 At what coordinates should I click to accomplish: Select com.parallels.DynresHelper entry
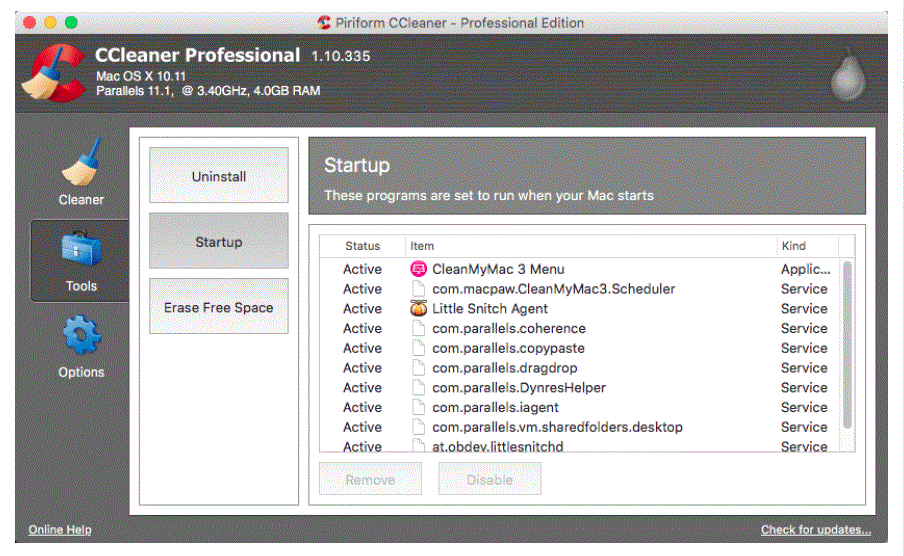point(580,387)
